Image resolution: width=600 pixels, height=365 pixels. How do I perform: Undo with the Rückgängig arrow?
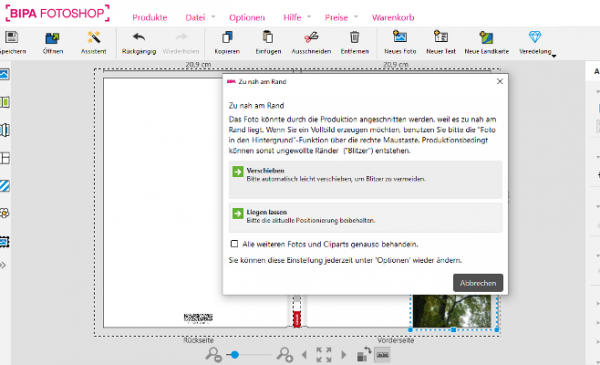139,37
